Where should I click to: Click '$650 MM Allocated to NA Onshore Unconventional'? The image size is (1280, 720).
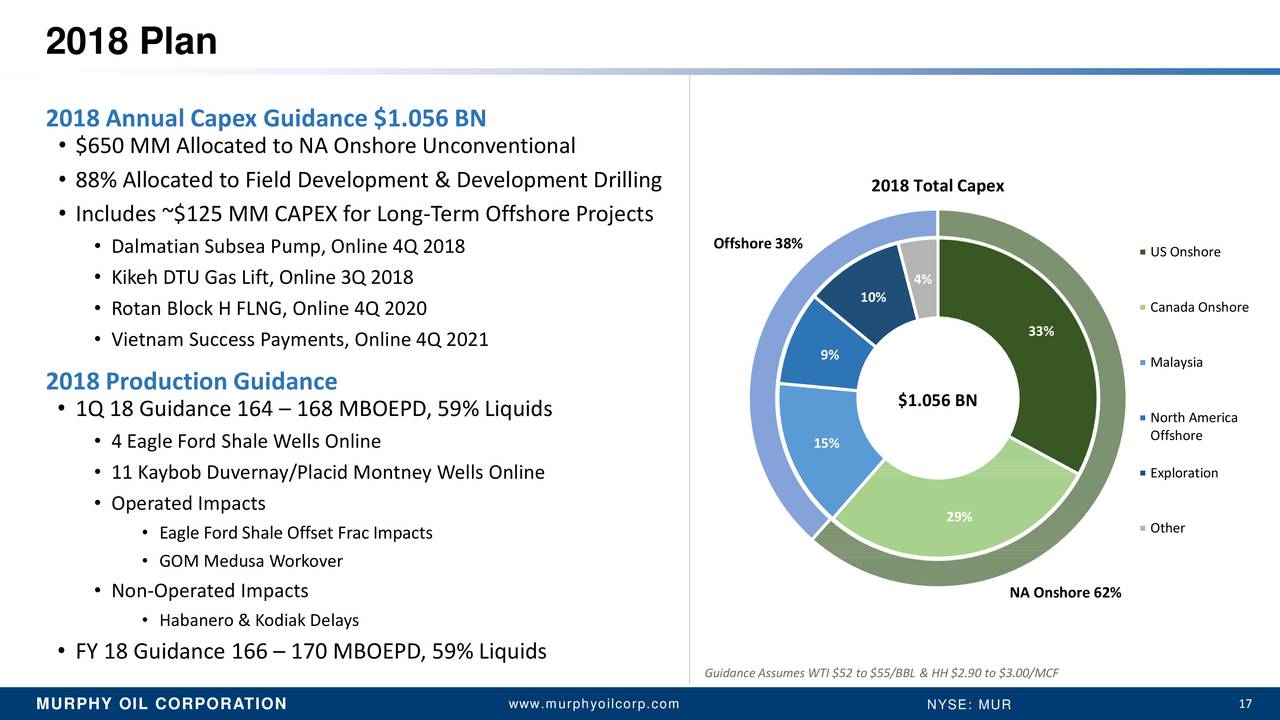click(325, 147)
